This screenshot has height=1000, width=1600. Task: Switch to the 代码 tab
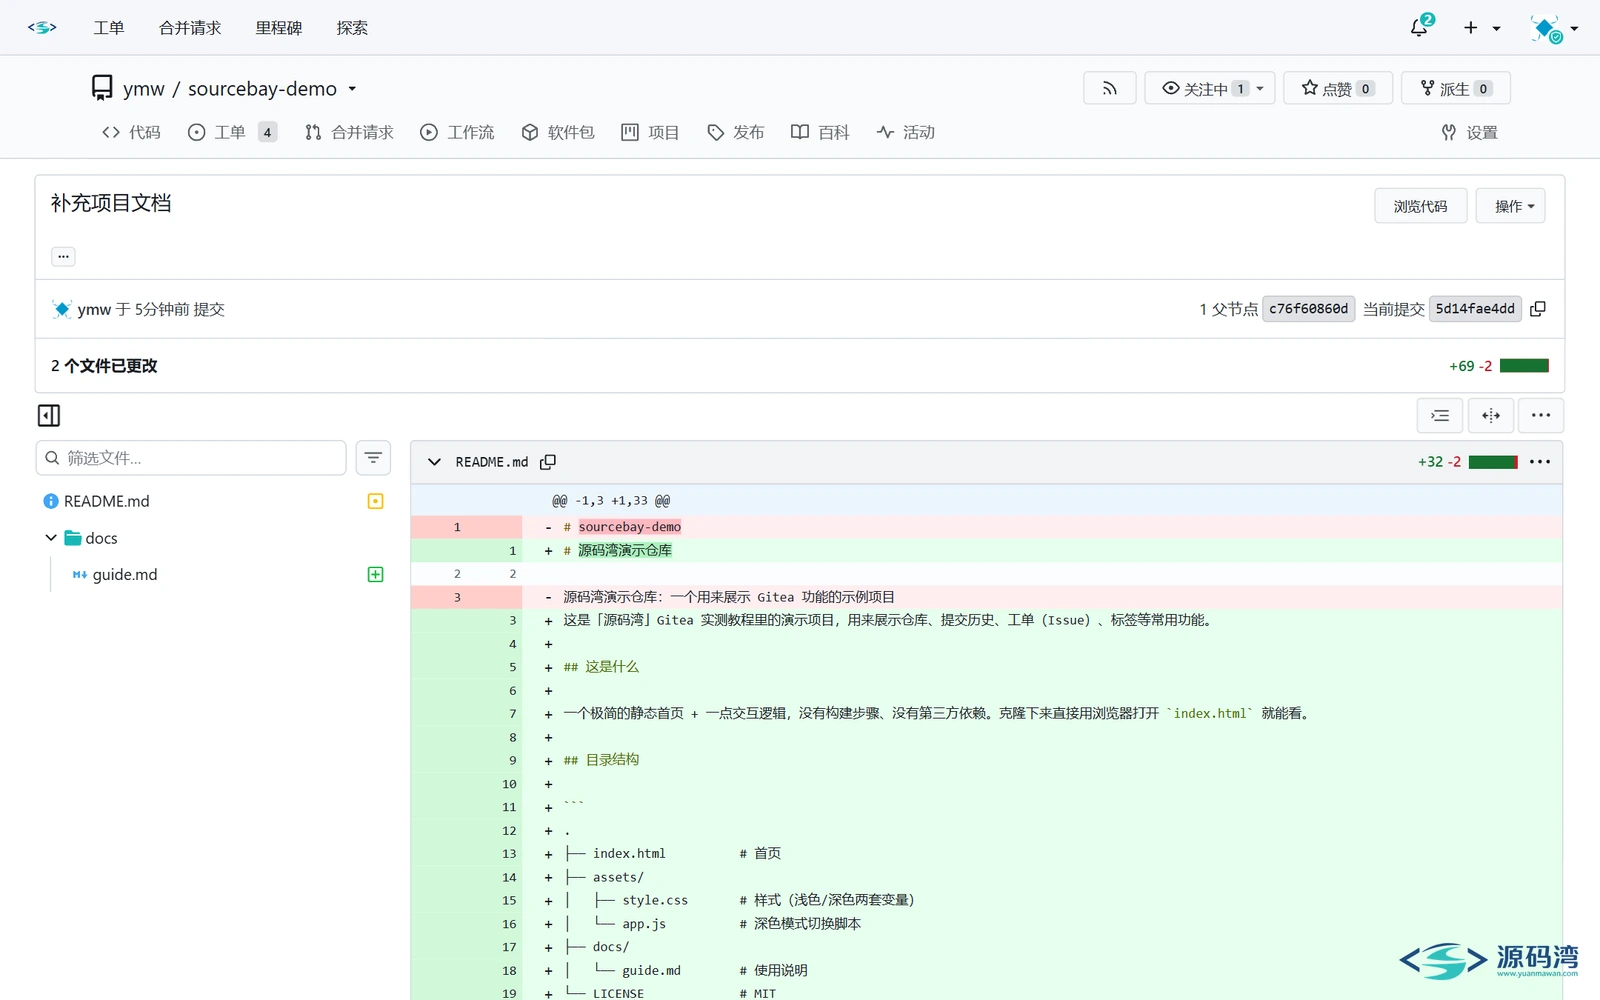coord(131,132)
